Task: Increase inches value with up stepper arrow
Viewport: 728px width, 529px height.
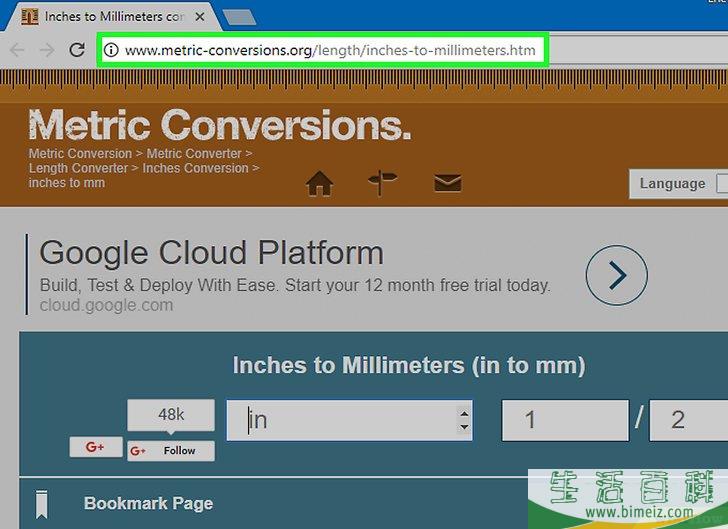Action: coord(464,413)
